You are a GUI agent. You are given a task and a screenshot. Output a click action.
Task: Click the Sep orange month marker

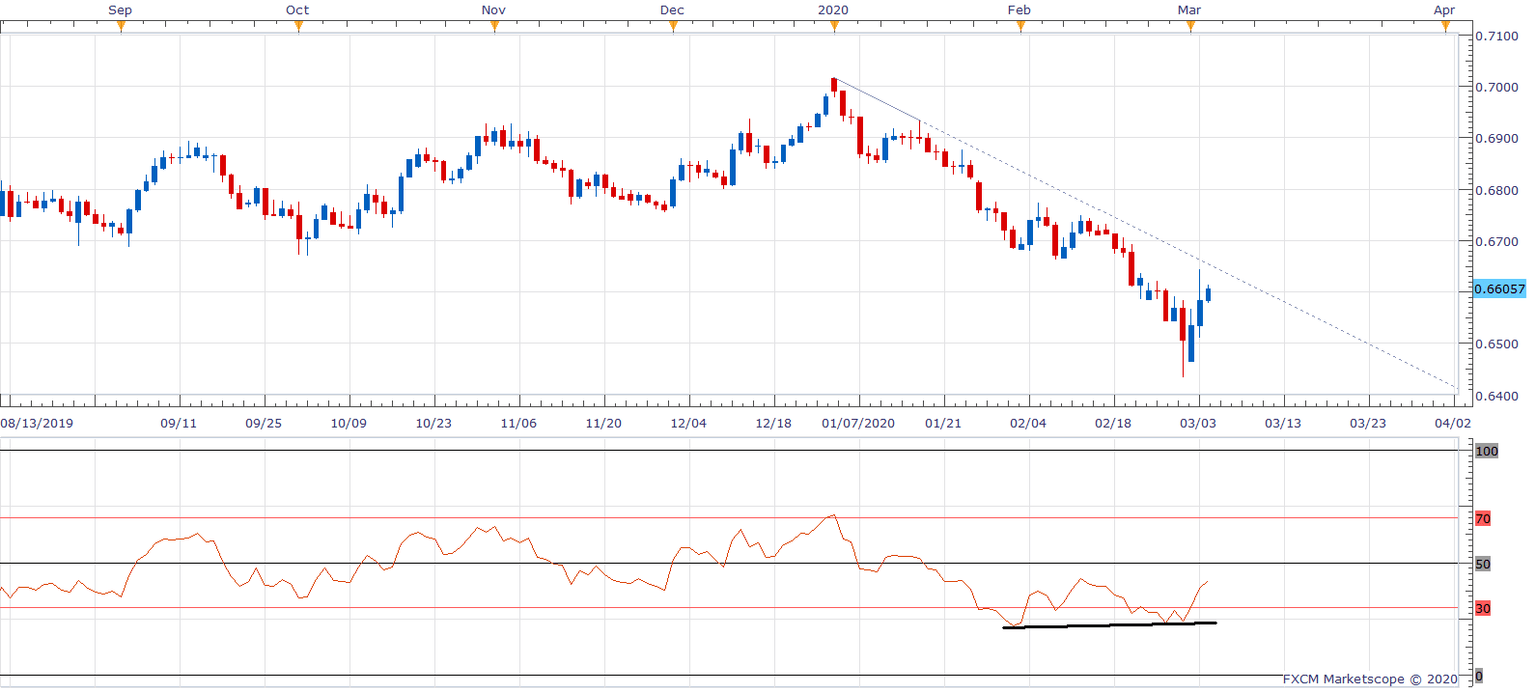[x=120, y=27]
